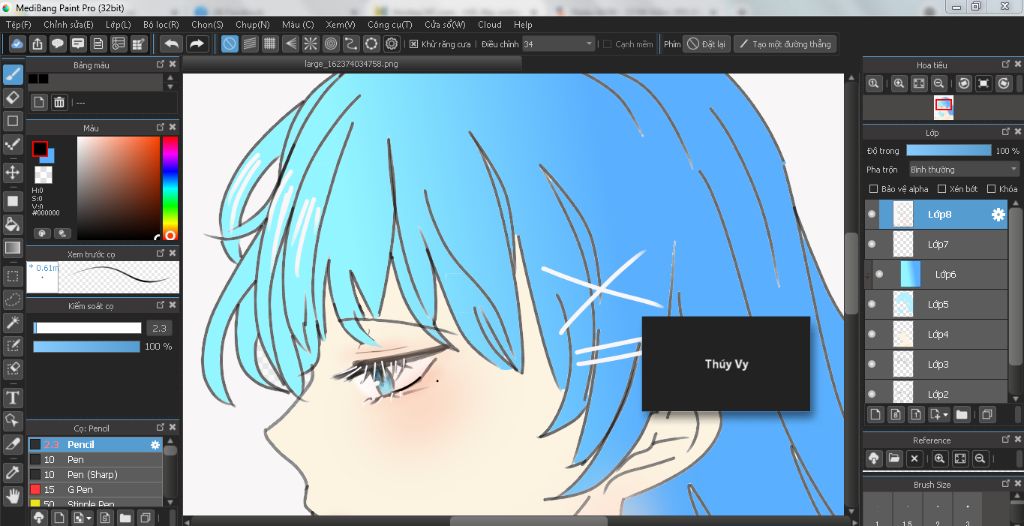Switch to large_162374034758.png document tab

[351, 64]
